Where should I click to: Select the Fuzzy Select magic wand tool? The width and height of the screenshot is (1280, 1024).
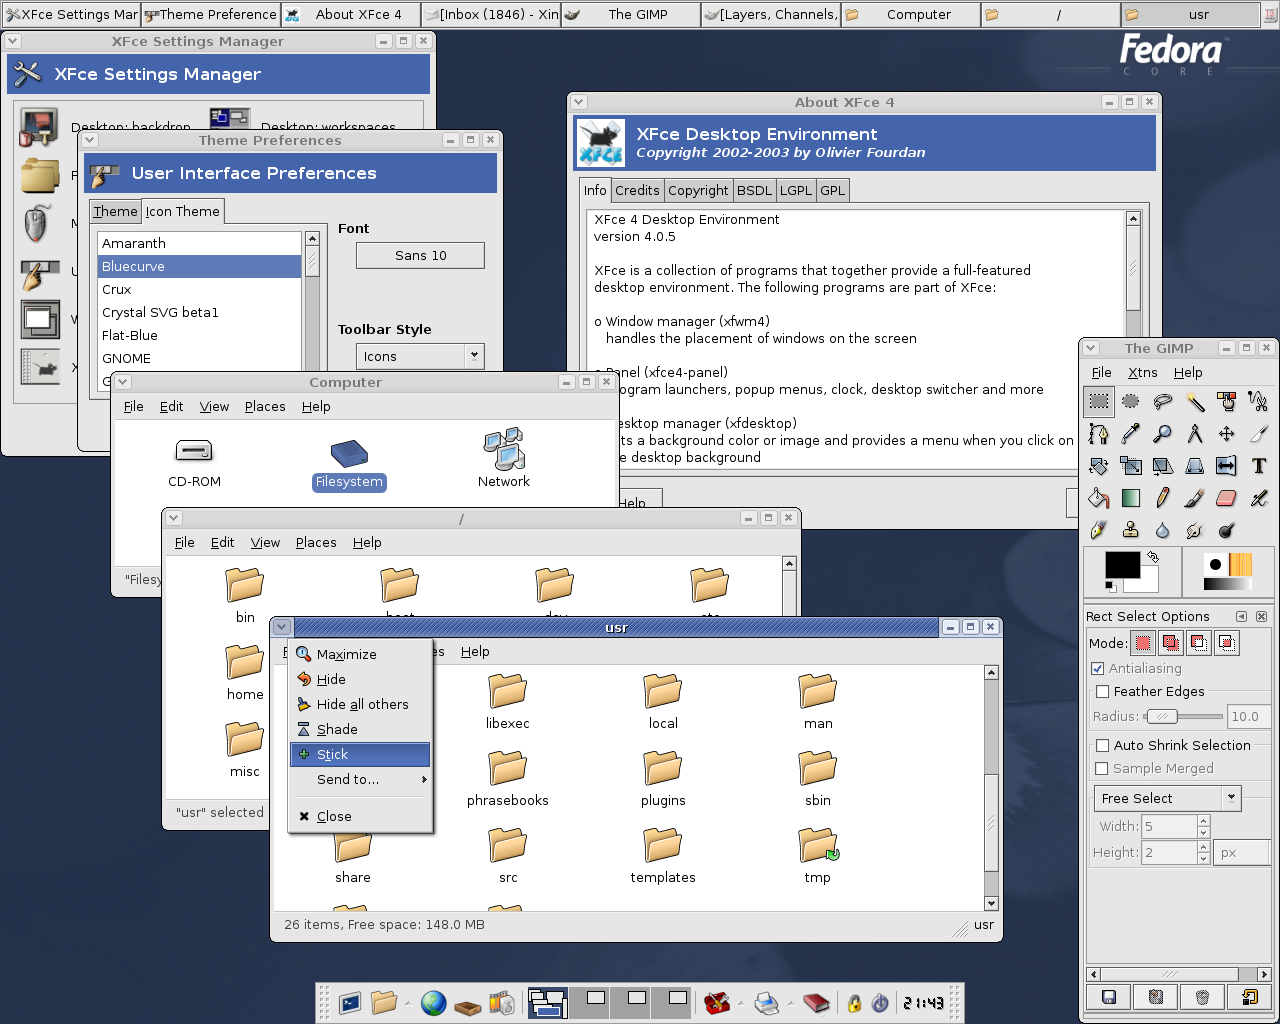coord(1195,402)
